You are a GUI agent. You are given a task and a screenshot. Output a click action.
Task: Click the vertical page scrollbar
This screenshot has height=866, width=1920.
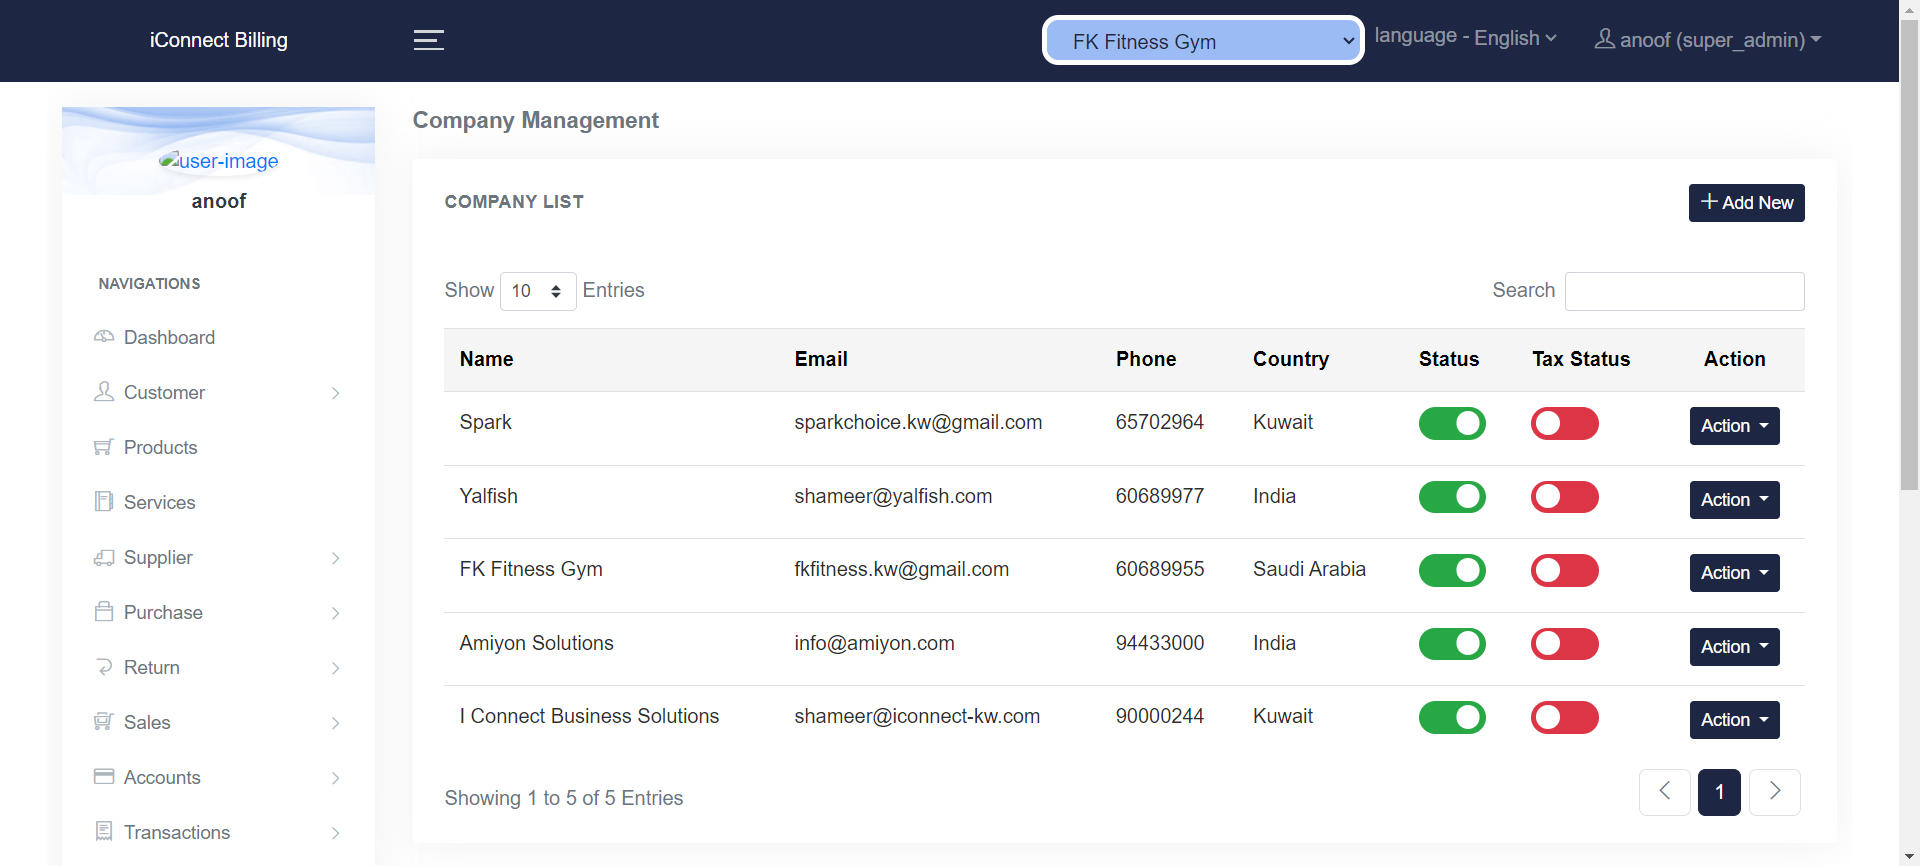point(1909,300)
